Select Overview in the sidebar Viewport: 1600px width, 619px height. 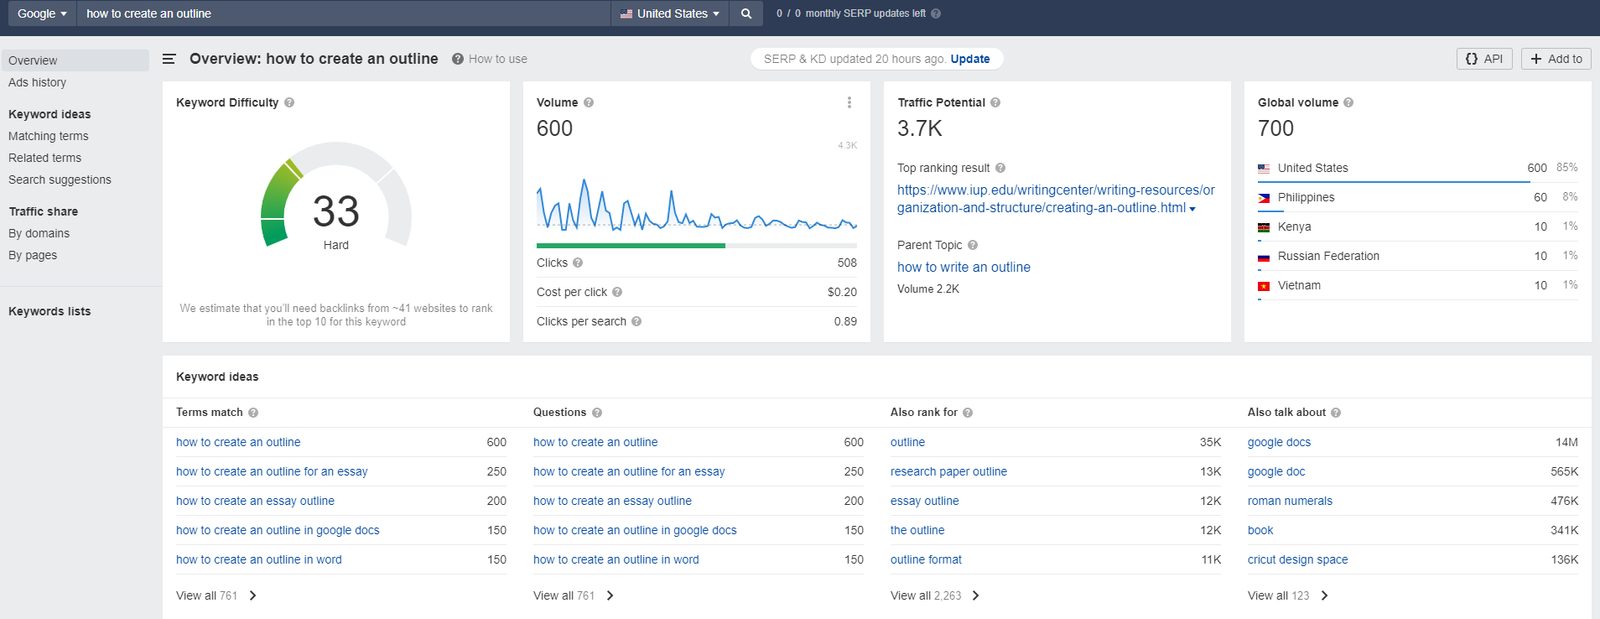75,60
